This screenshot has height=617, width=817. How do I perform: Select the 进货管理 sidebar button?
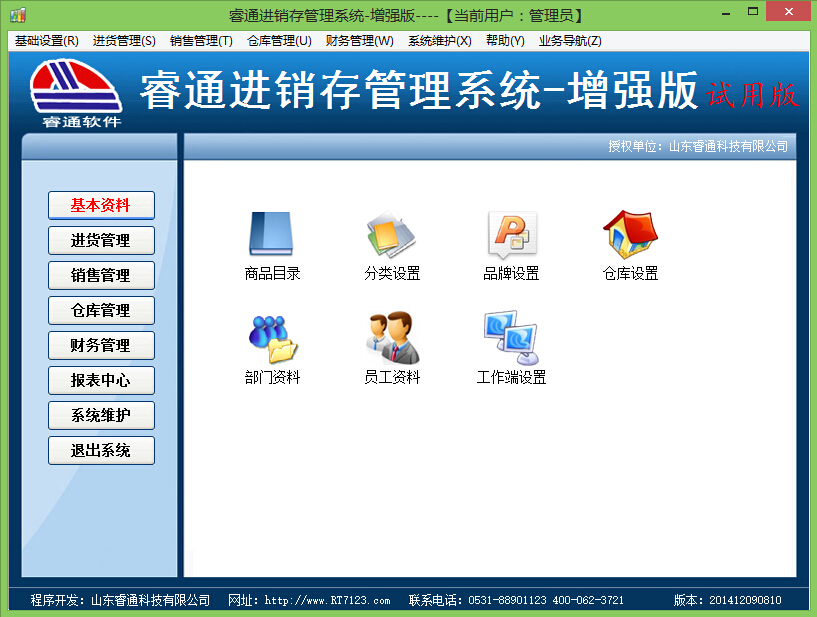click(101, 240)
